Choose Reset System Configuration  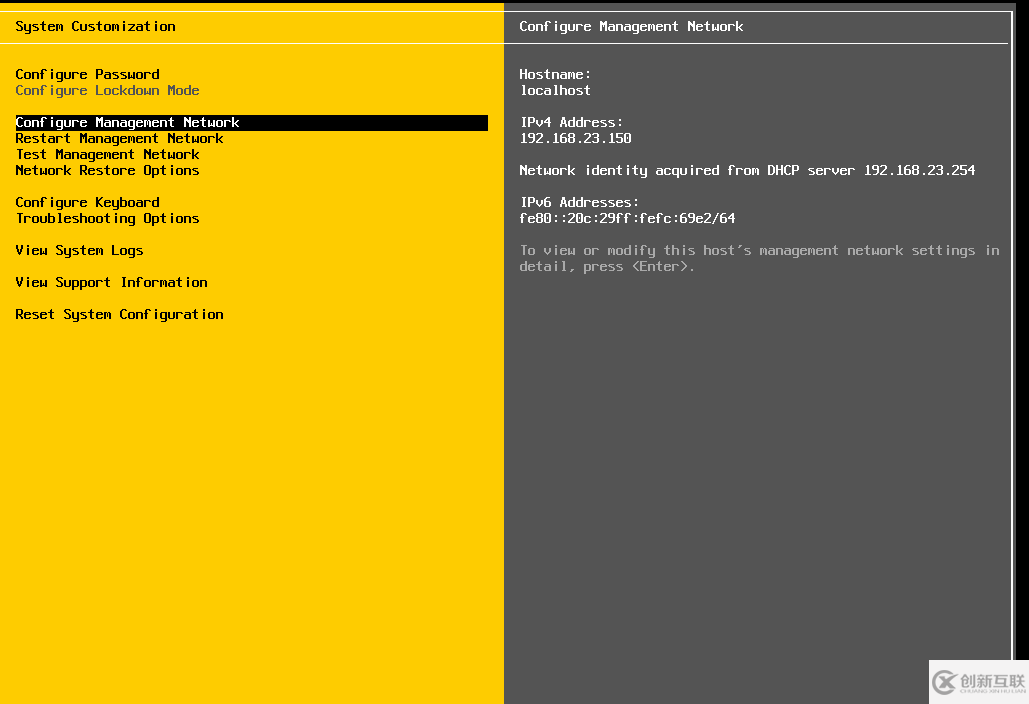(119, 314)
